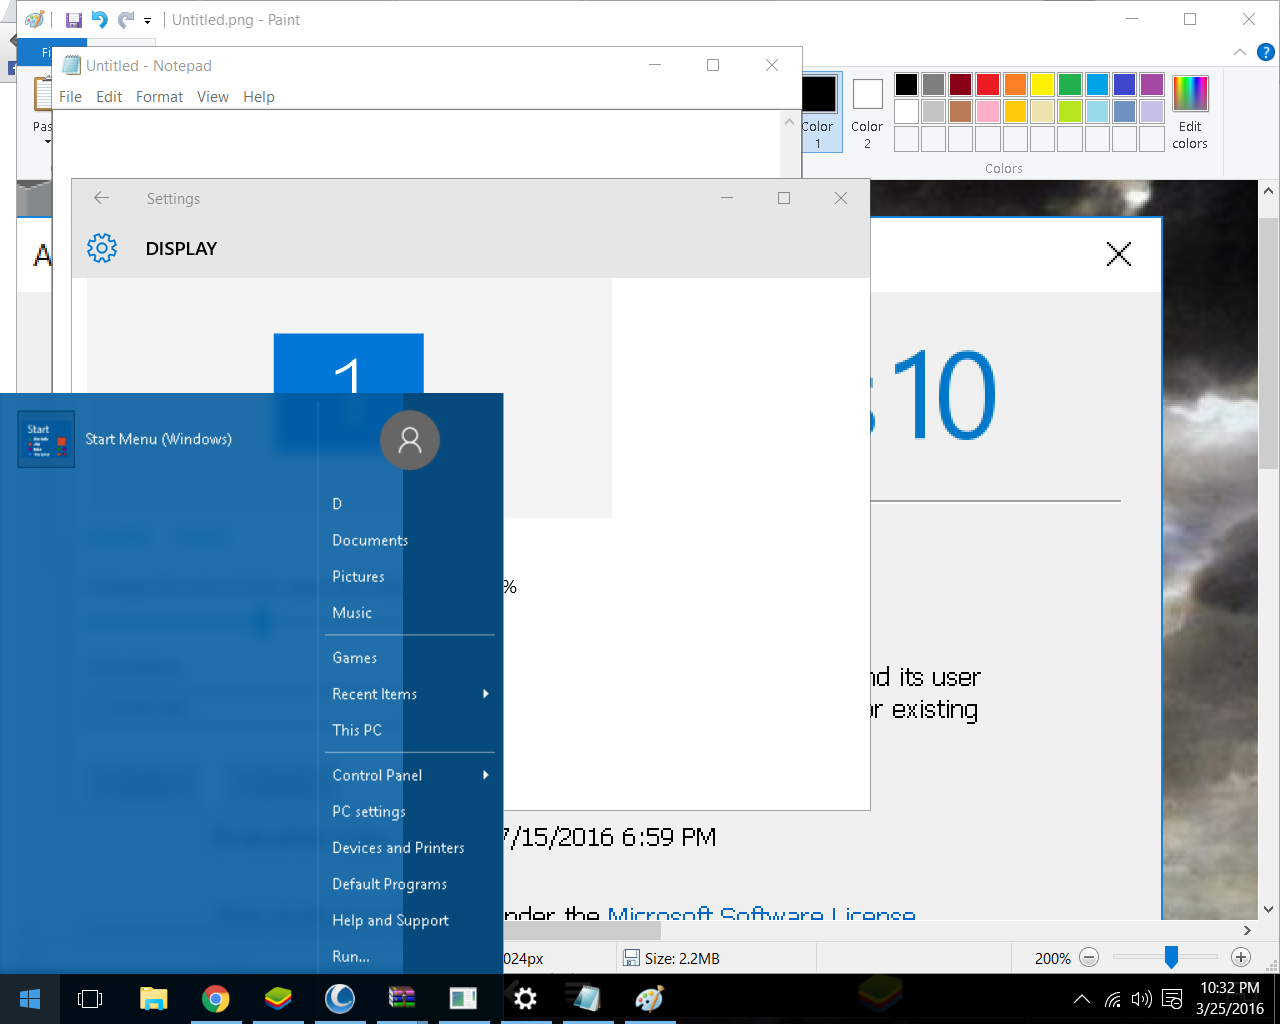The width and height of the screenshot is (1280, 1024).
Task: Switch to Notepad via taskbar icon
Action: (587, 999)
